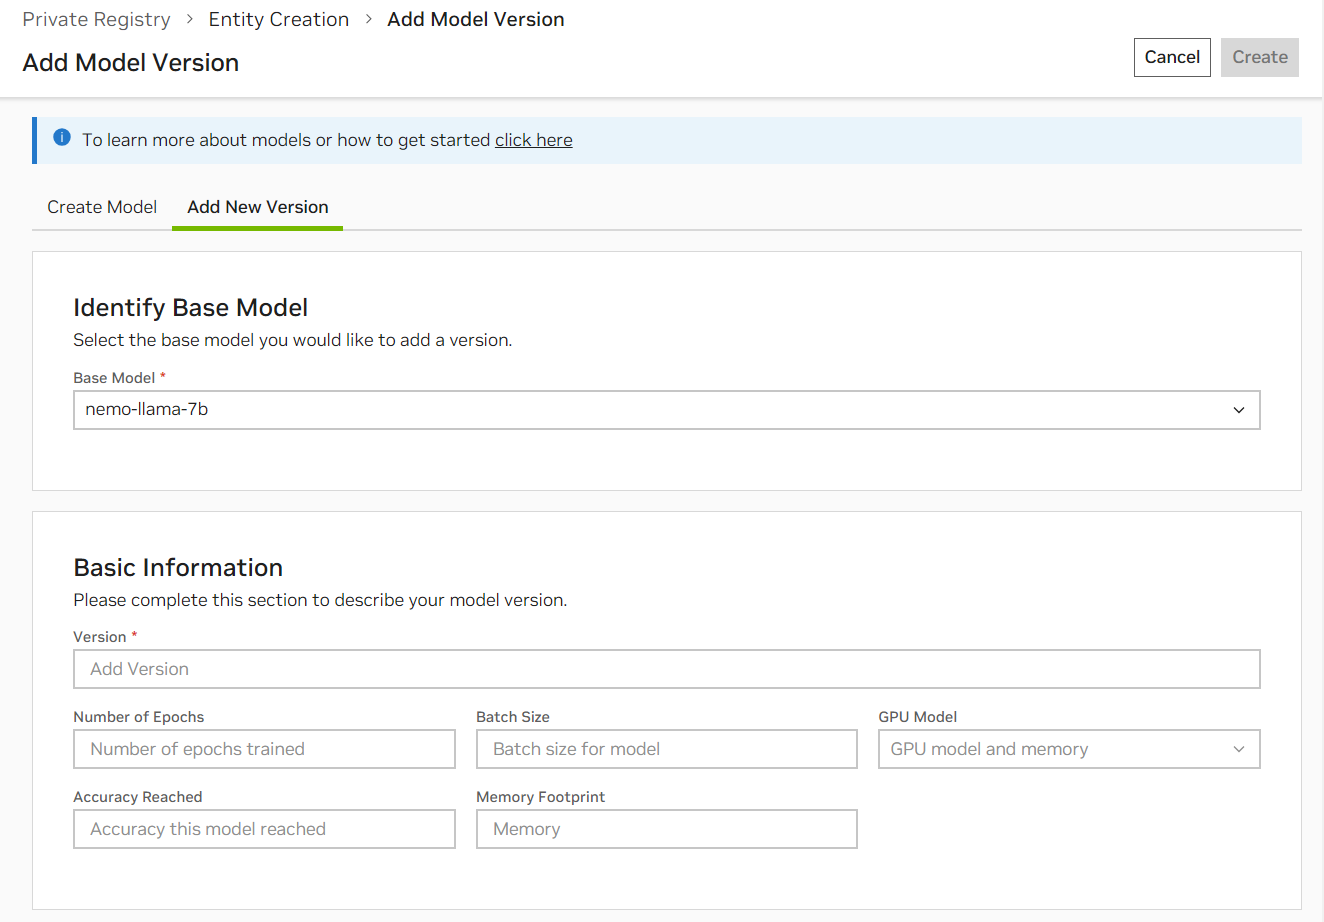1324x922 pixels.
Task: Follow the "click here" link
Action: (x=533, y=140)
